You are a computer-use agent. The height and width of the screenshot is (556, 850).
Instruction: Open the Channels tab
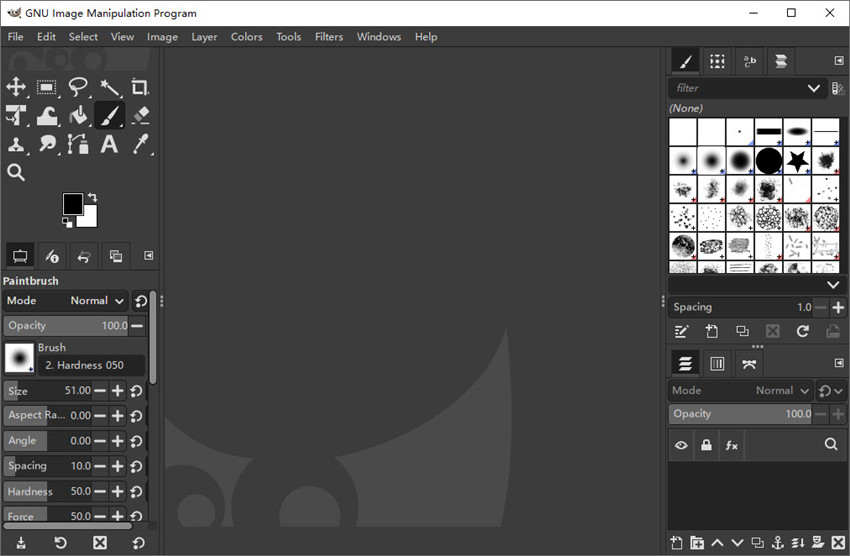(717, 364)
